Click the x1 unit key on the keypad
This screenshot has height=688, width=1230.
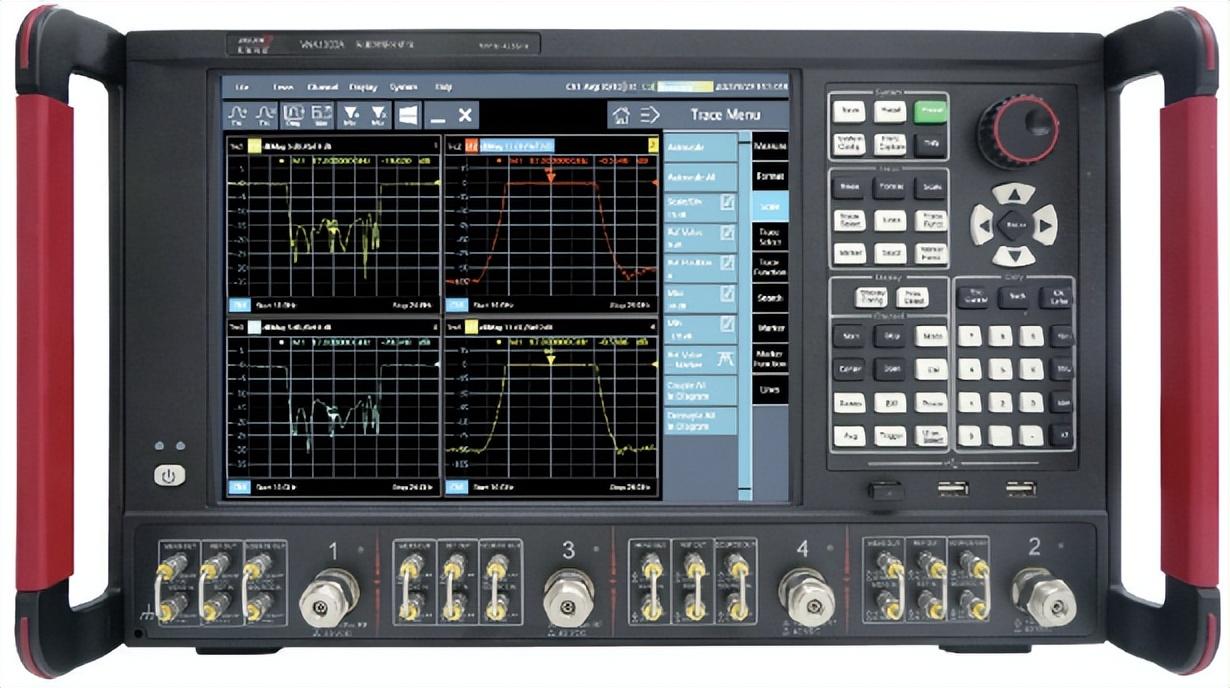[1062, 435]
